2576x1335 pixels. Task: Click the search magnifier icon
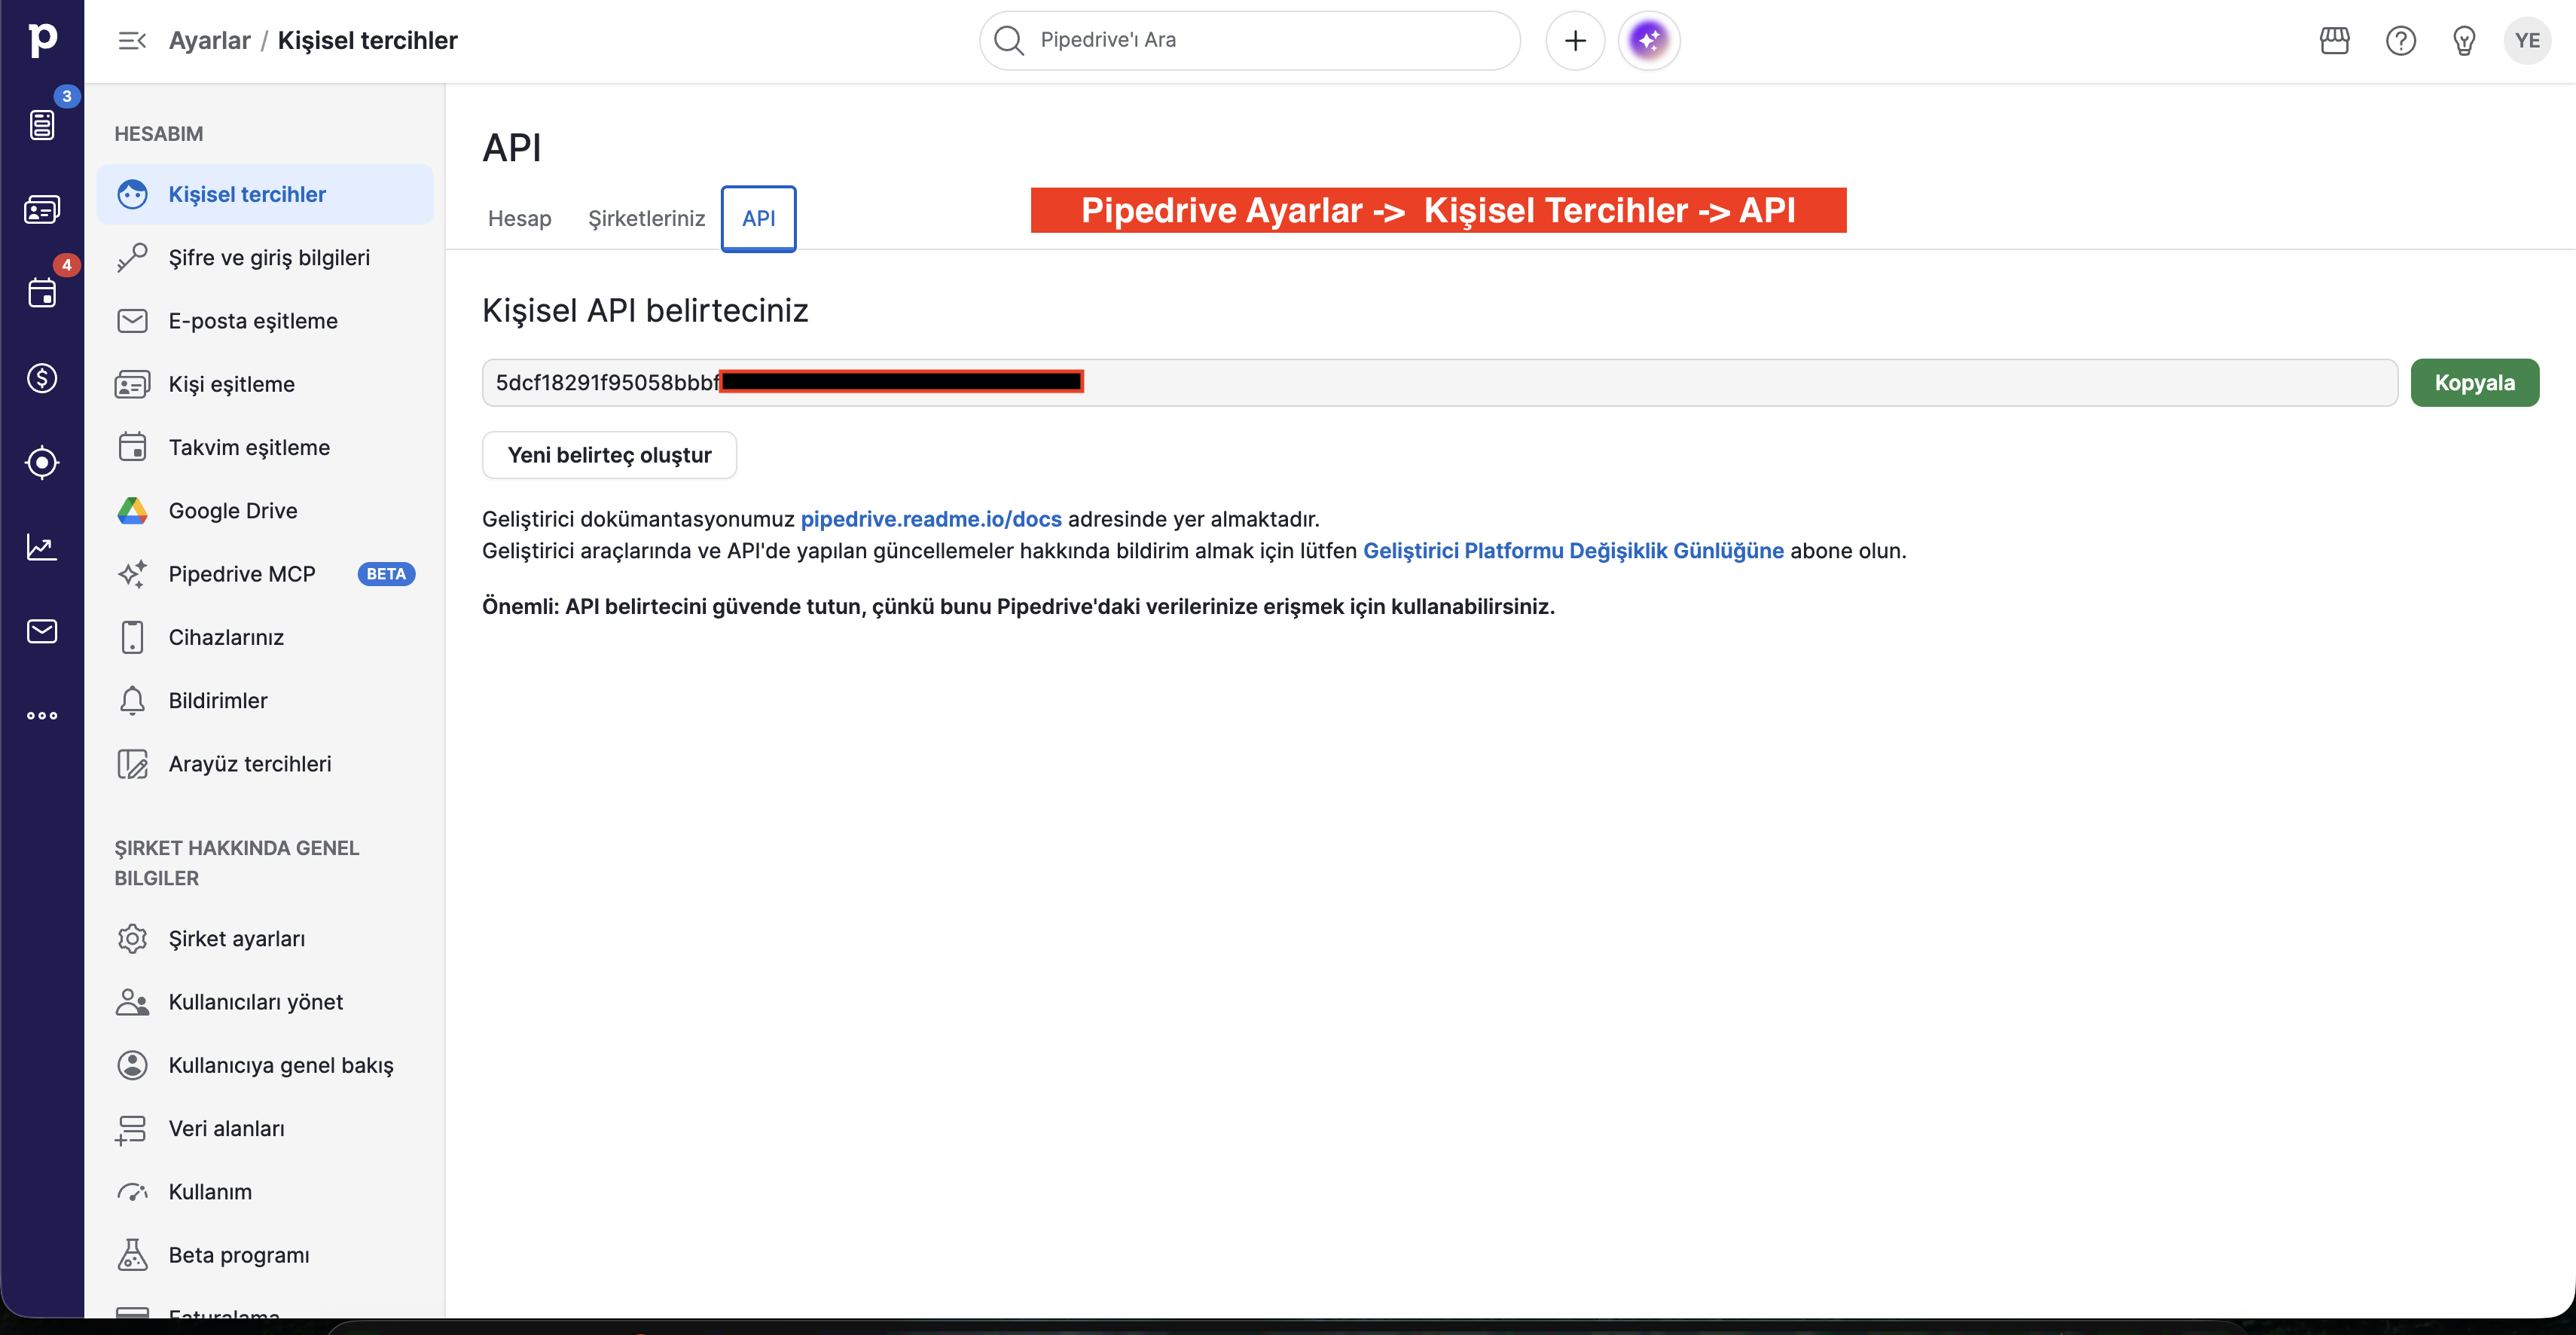coord(1009,41)
